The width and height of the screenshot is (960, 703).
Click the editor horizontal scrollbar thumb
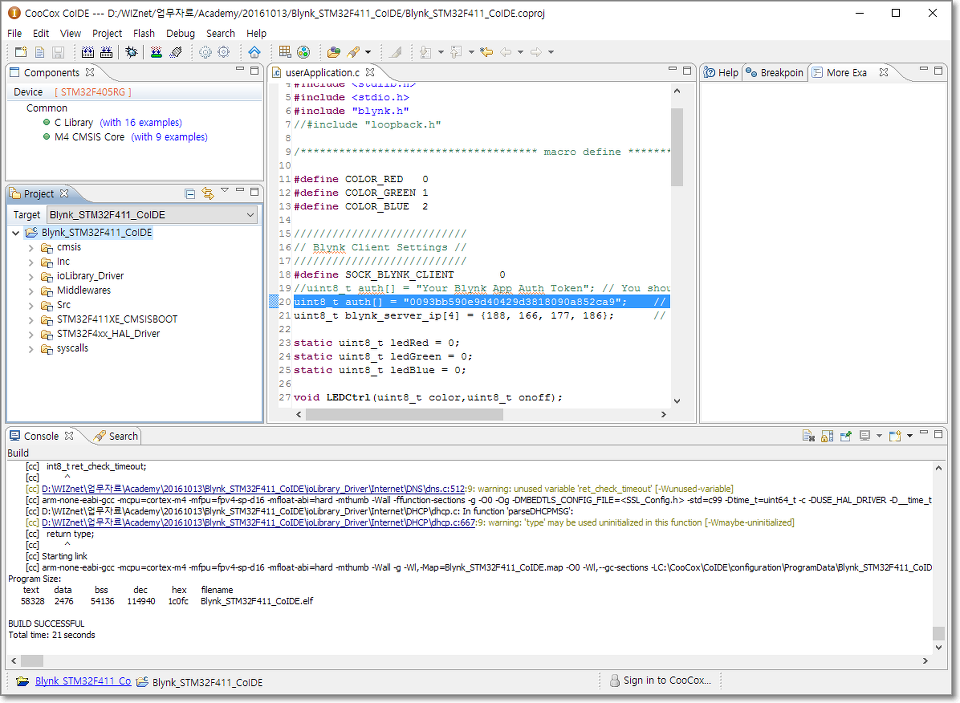(404, 415)
